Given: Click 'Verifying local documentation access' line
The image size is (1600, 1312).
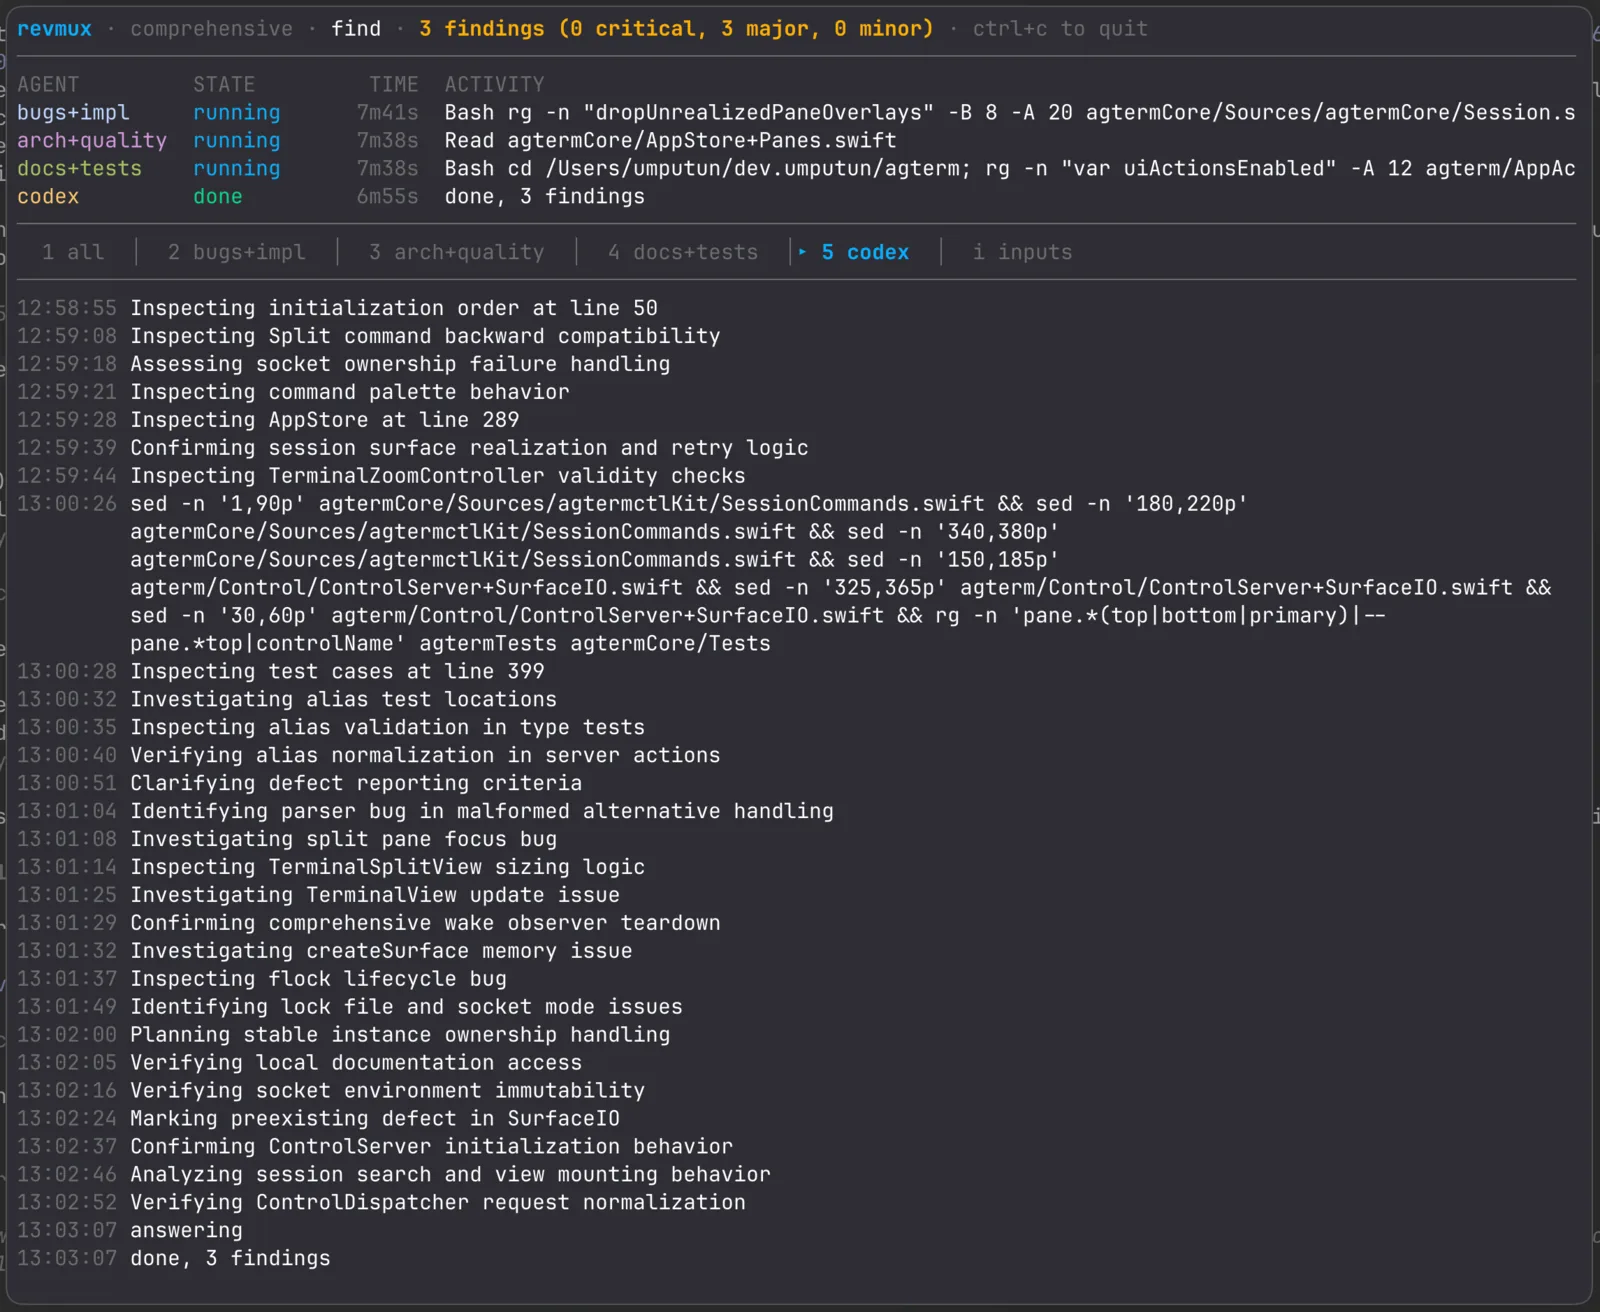Looking at the screenshot, I should coord(356,1063).
